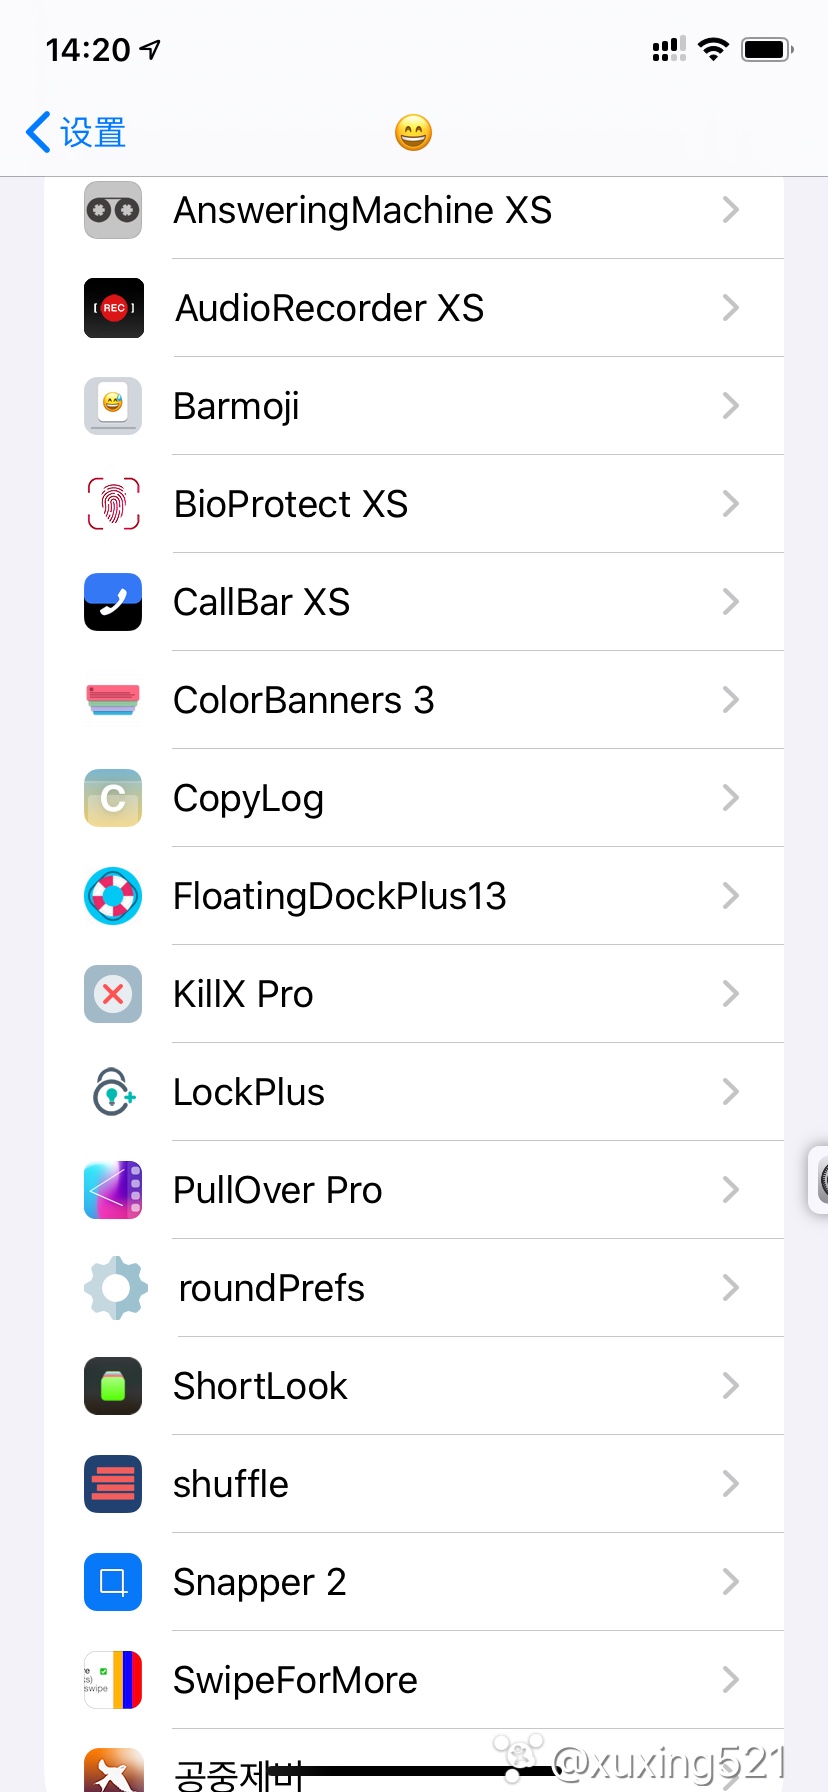
Task: Tap the BioProtect XS fingerprint icon
Action: [x=113, y=504]
